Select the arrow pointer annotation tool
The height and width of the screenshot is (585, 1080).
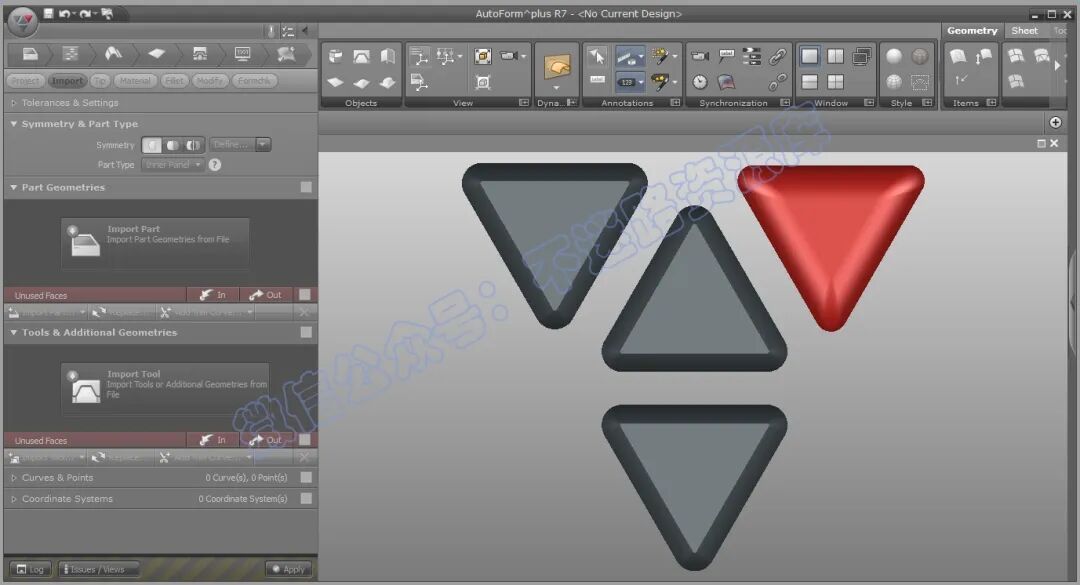597,56
